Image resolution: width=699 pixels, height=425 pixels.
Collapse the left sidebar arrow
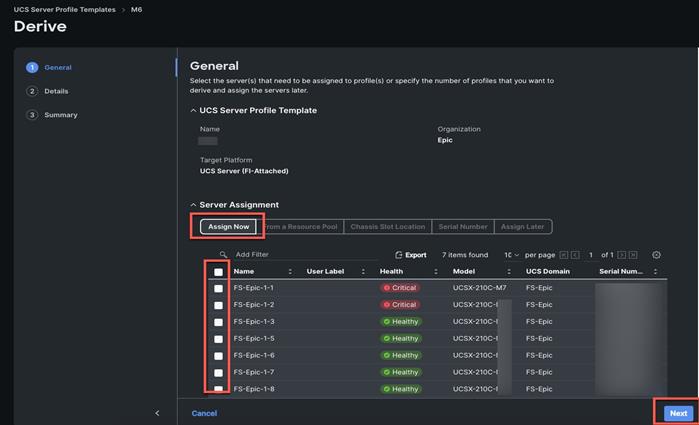tap(157, 413)
